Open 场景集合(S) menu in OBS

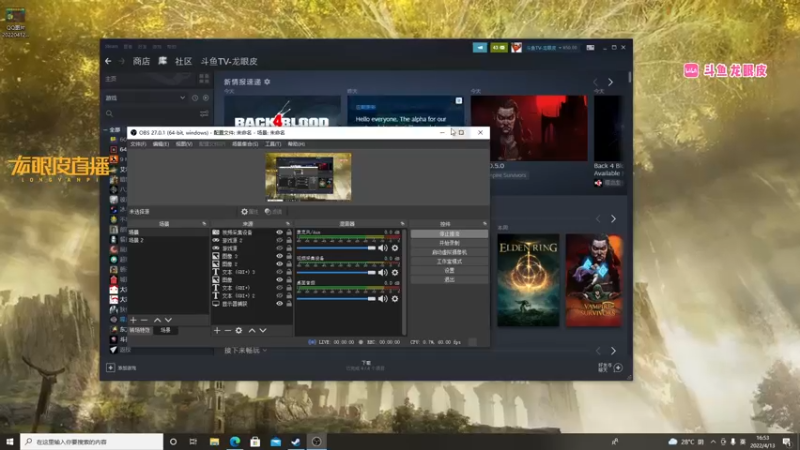[245, 144]
